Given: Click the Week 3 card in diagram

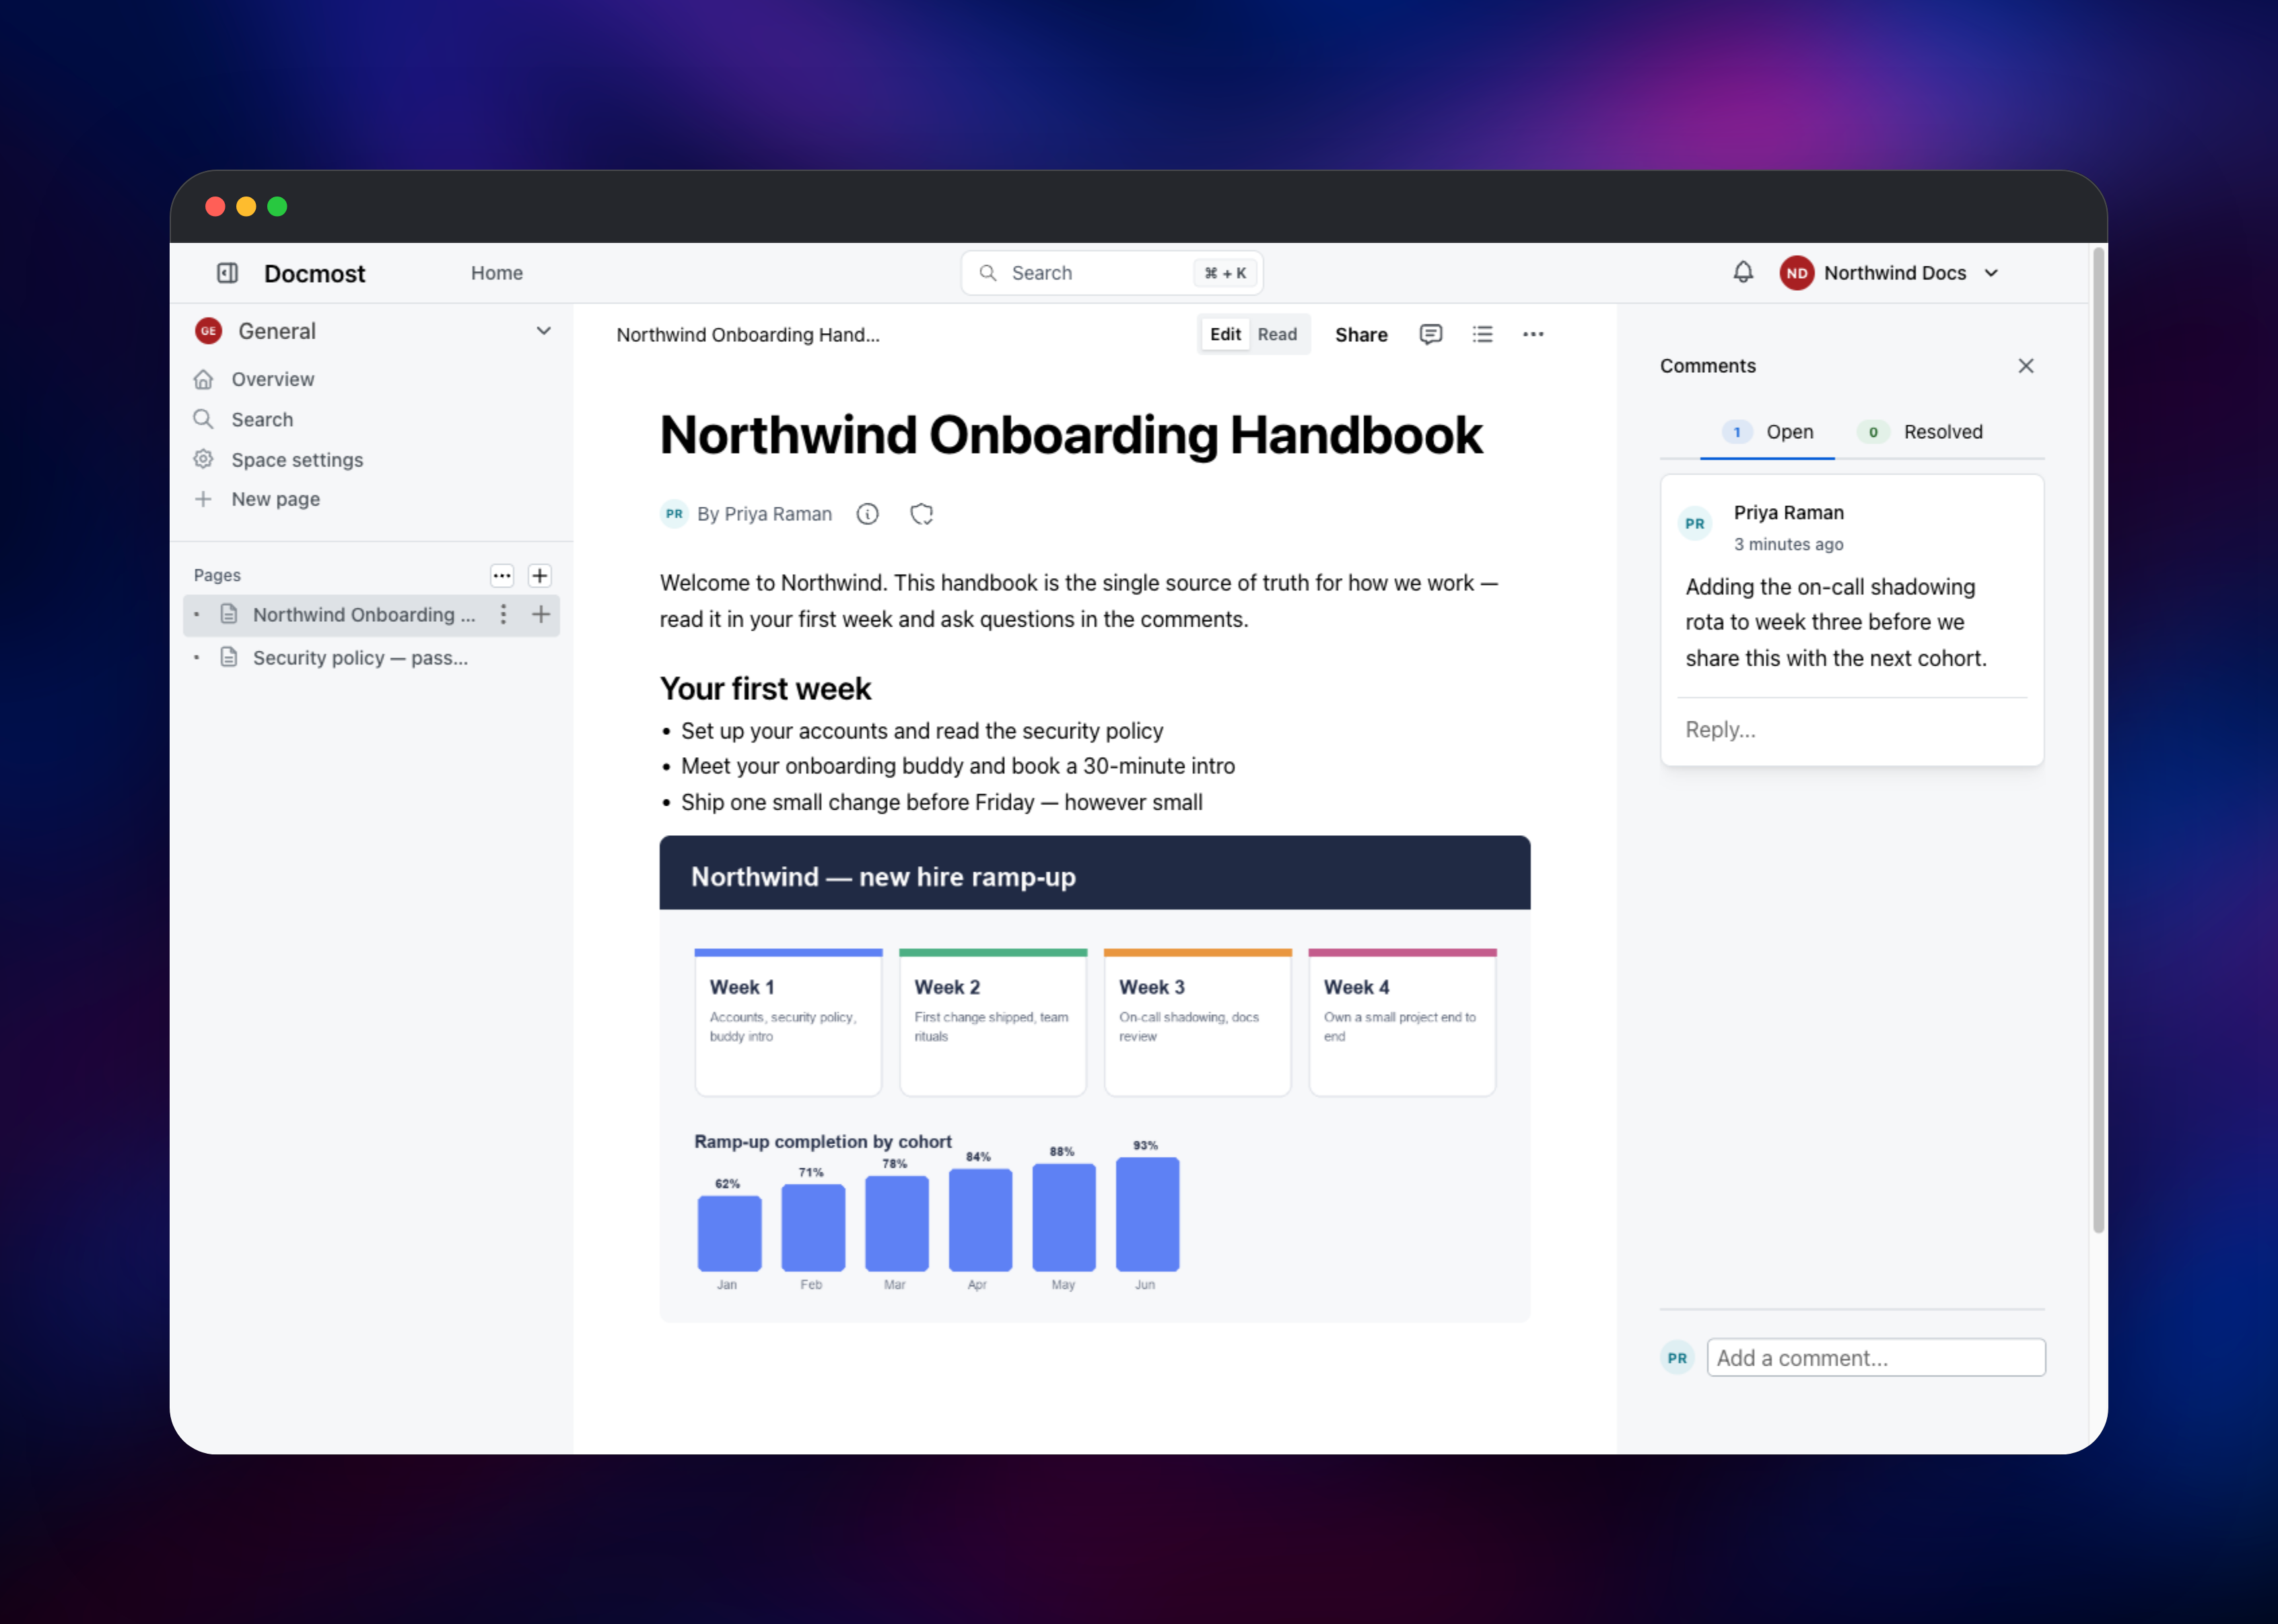Looking at the screenshot, I should [1197, 1022].
